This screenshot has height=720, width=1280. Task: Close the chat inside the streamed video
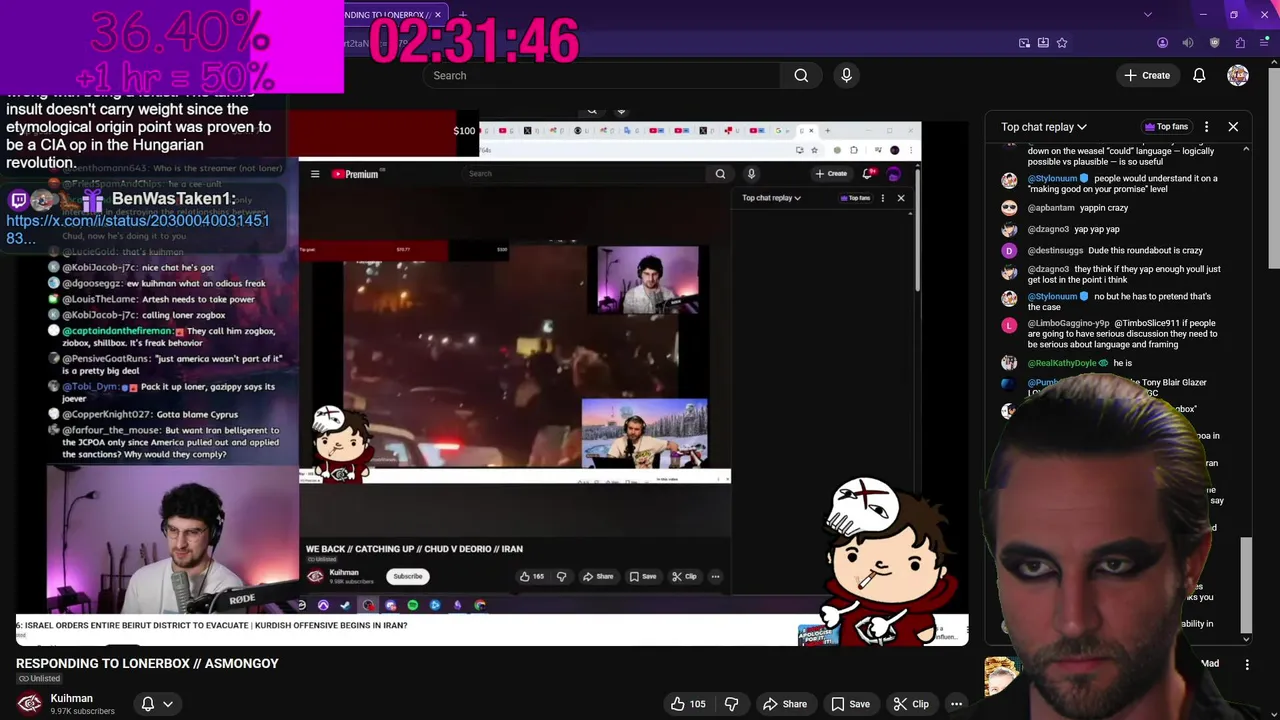point(901,198)
